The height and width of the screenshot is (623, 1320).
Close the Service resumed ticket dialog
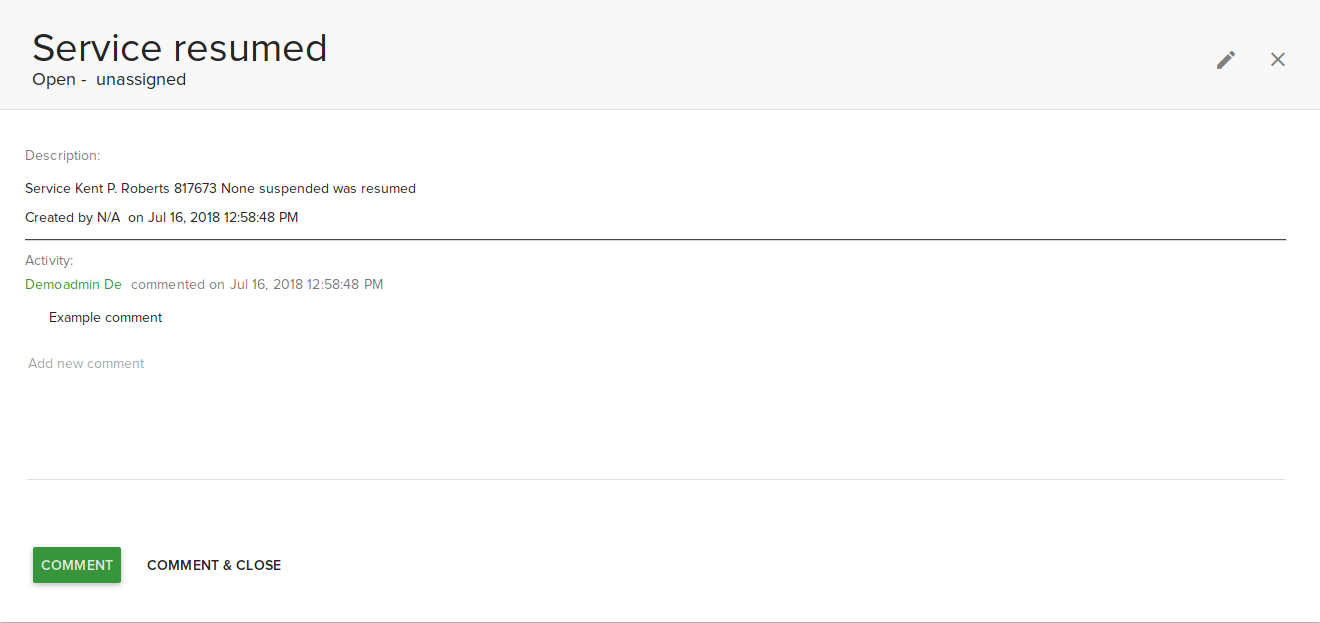pyautogui.click(x=1277, y=60)
